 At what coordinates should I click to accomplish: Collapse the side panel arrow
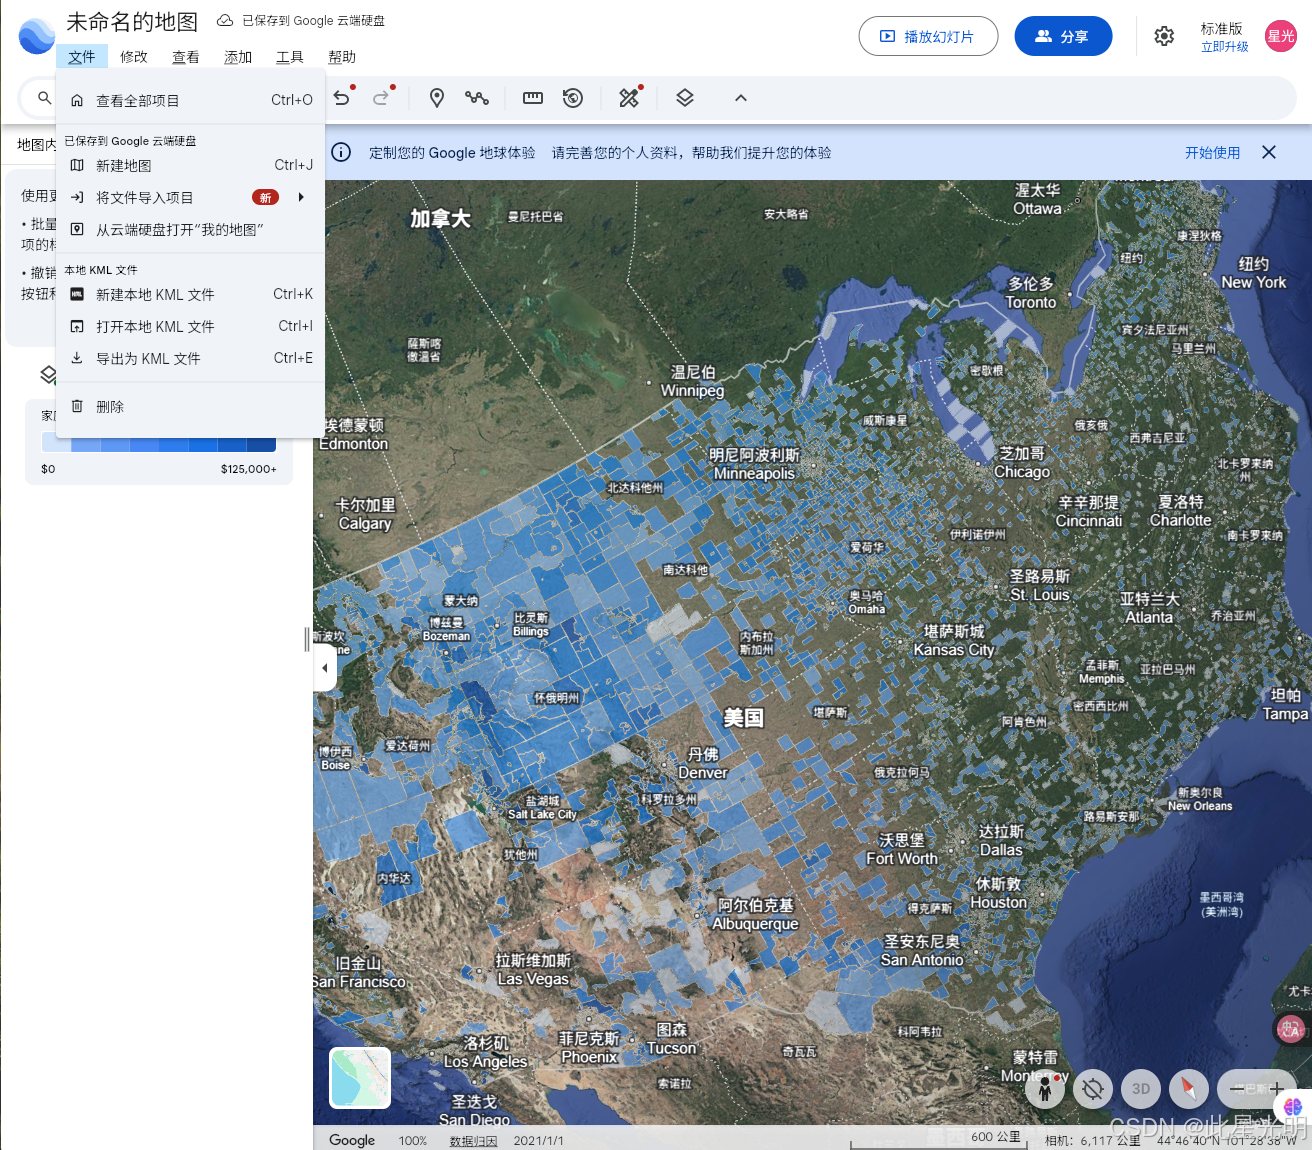pyautogui.click(x=325, y=667)
